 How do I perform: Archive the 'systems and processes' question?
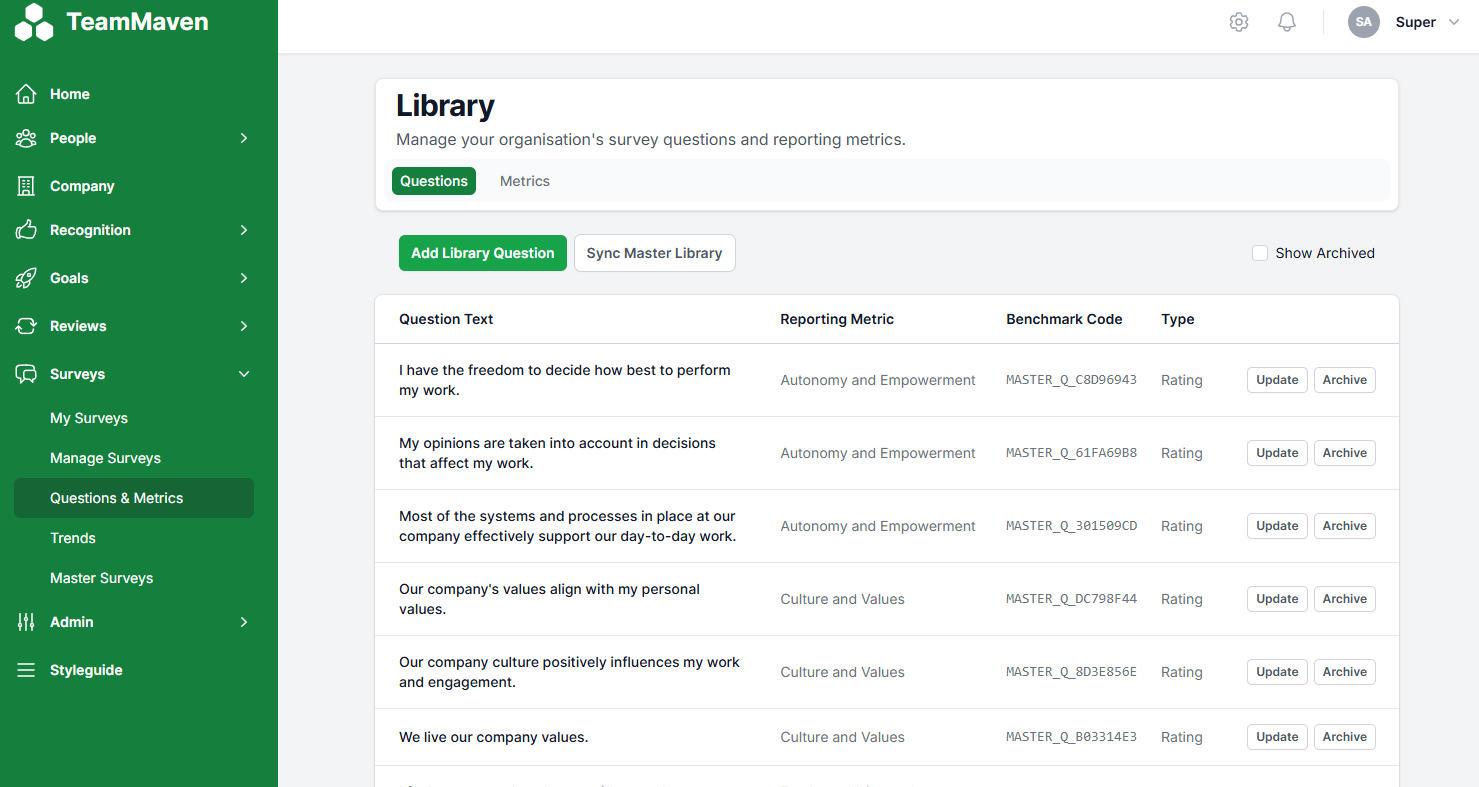1345,526
